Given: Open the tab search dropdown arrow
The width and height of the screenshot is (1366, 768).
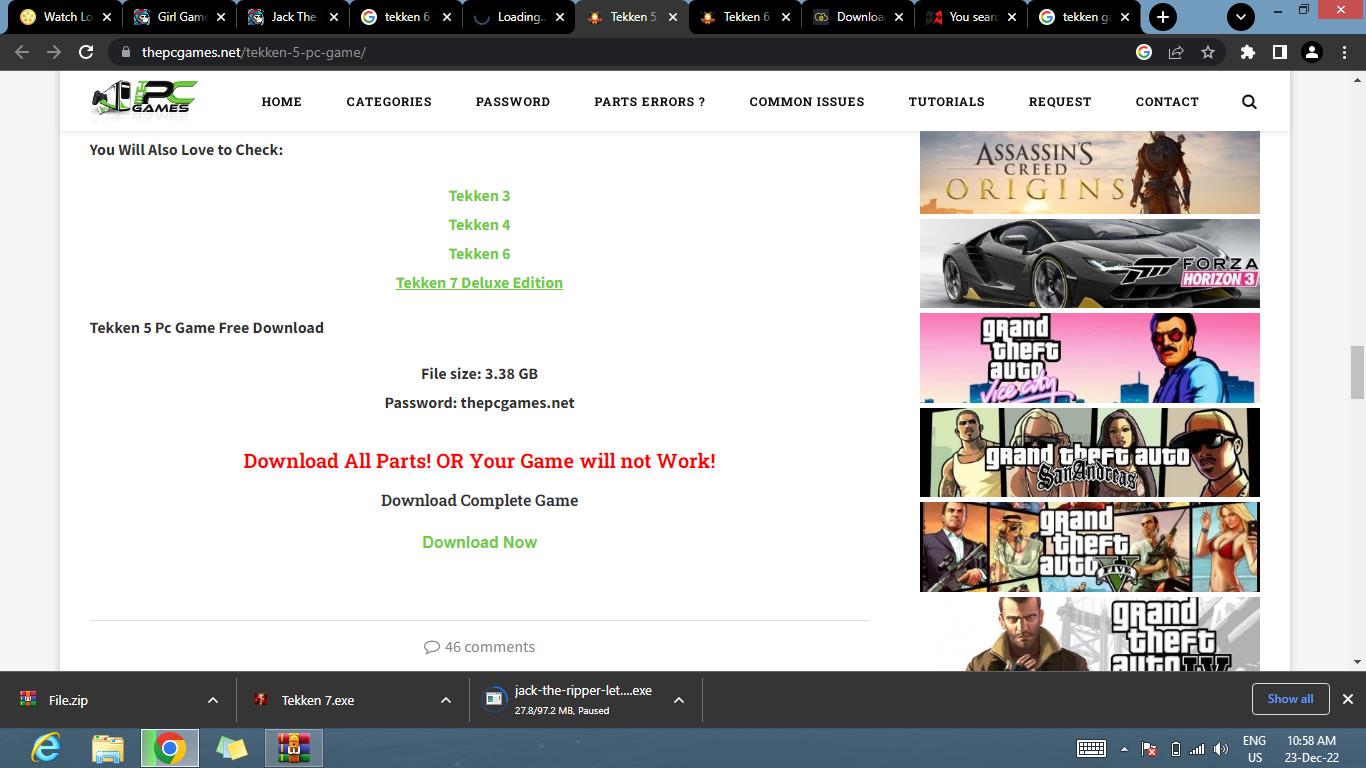Looking at the screenshot, I should [x=1241, y=17].
